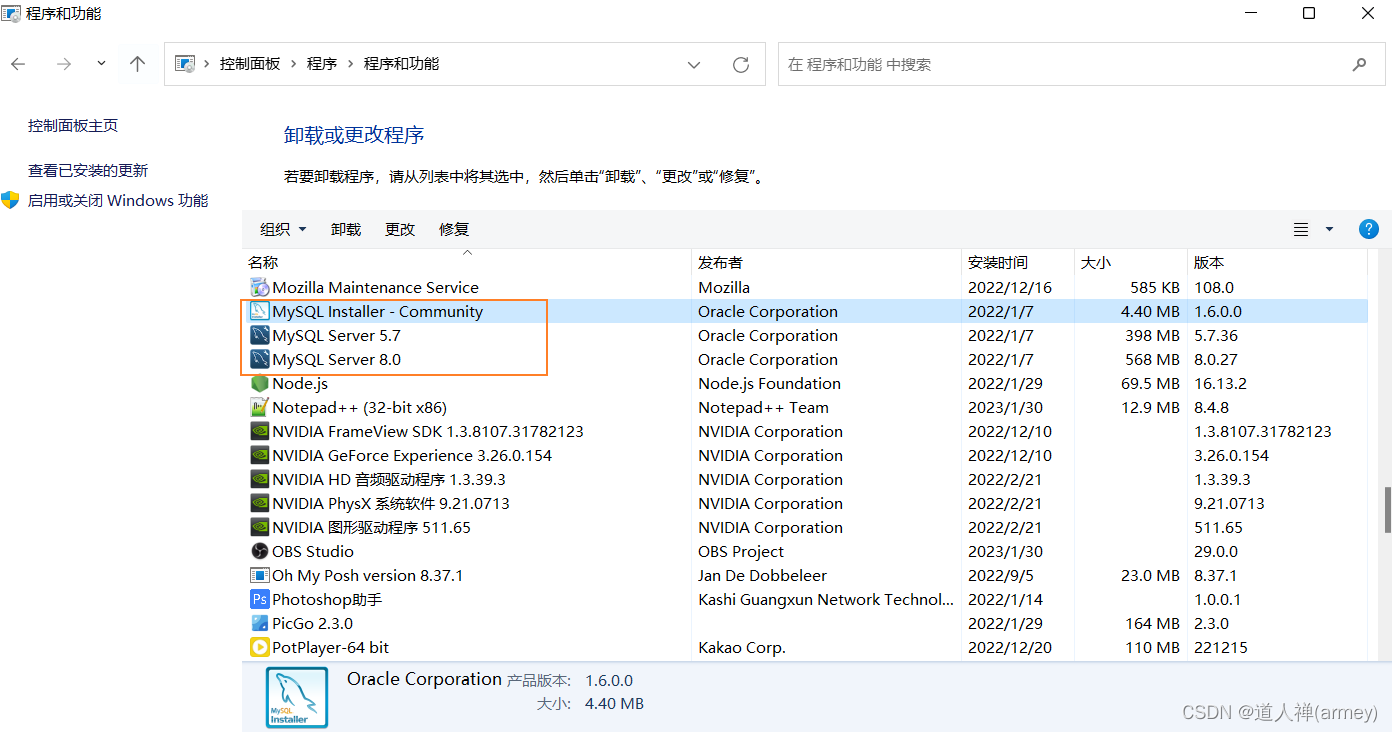
Task: Click the 568 MB size cell
Action: click(x=1152, y=360)
